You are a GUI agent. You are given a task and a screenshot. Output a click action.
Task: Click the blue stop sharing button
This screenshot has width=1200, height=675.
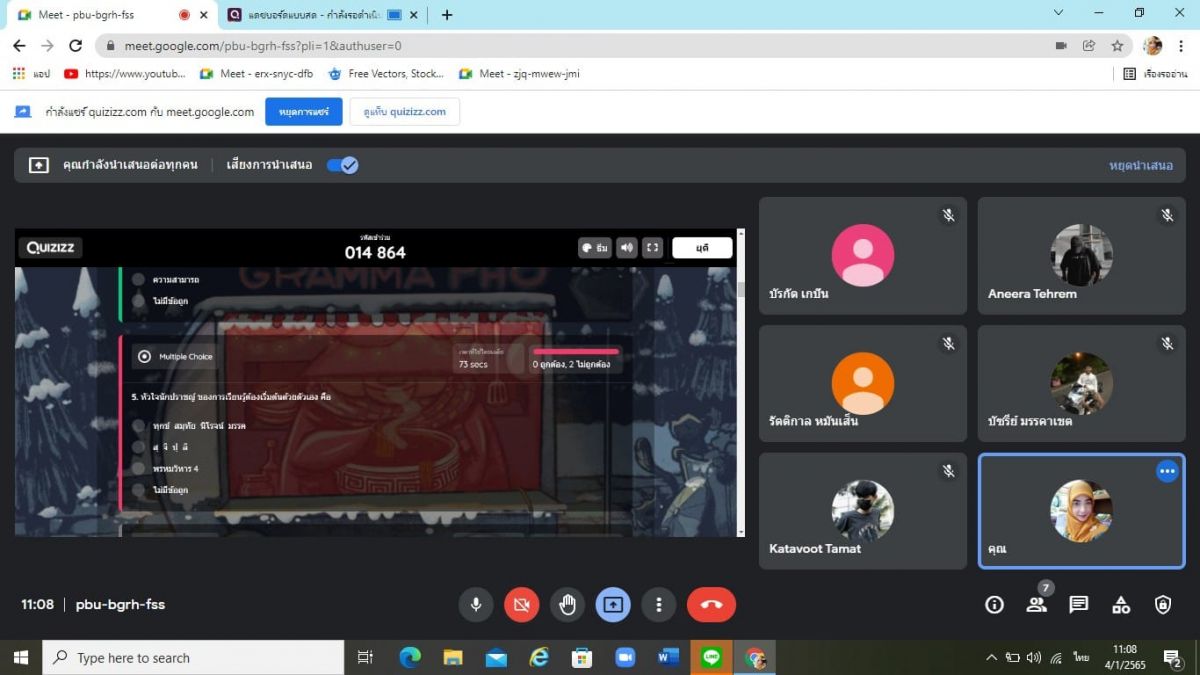click(x=303, y=112)
